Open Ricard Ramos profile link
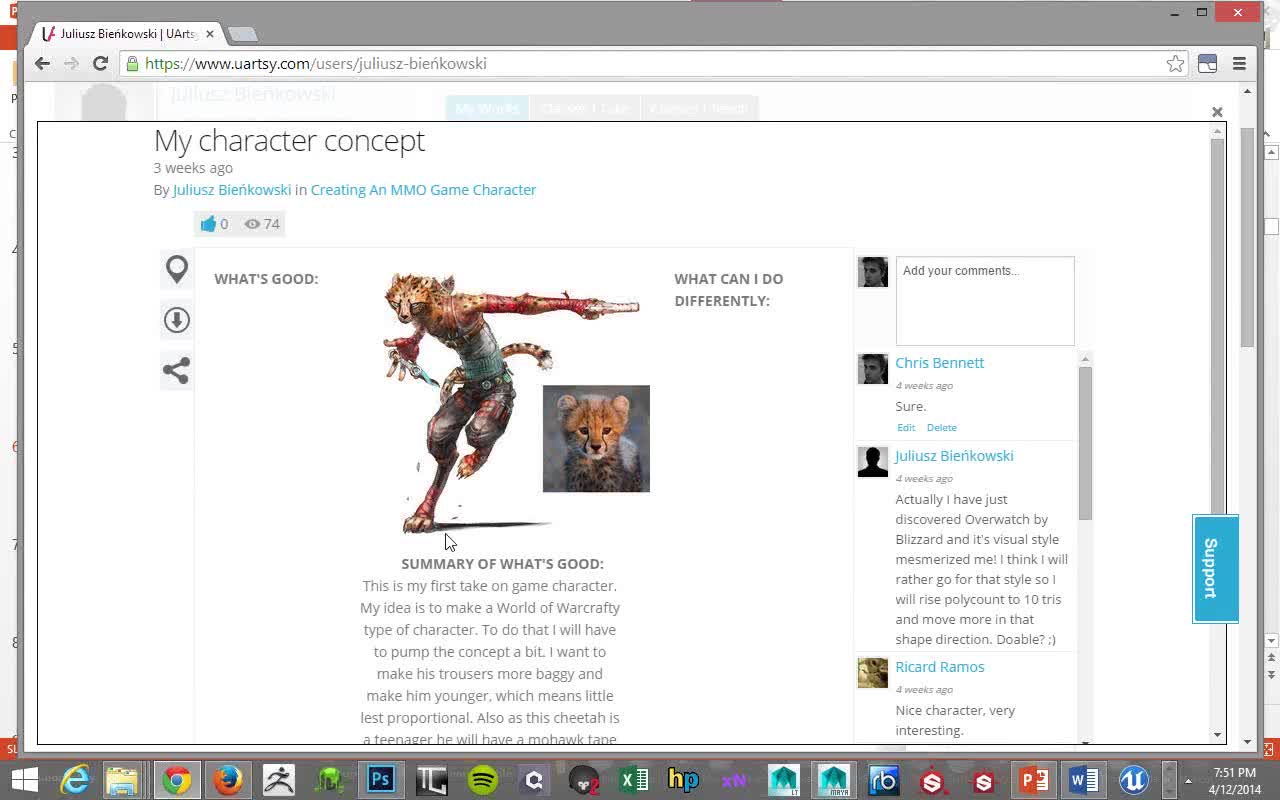 (940, 667)
